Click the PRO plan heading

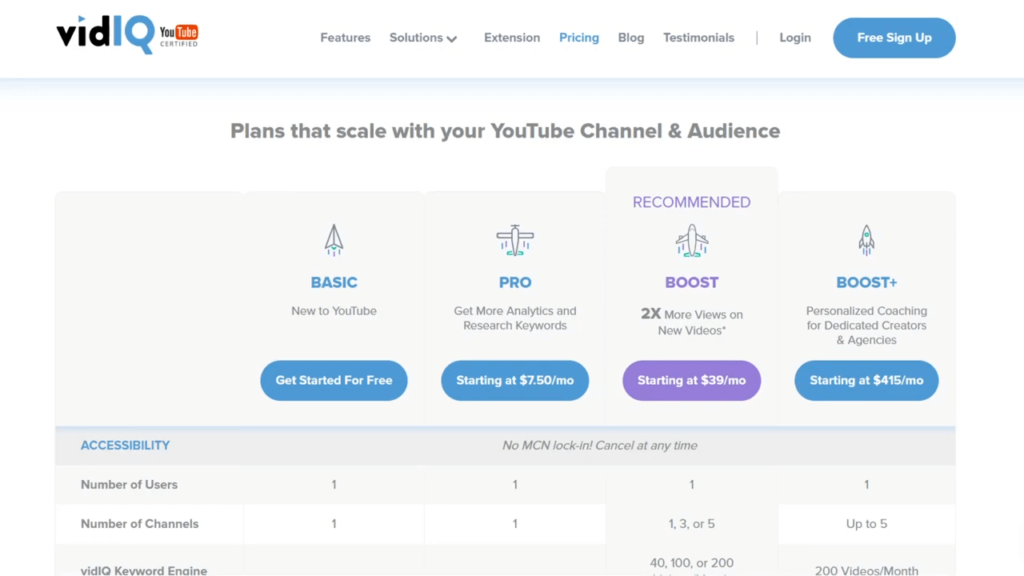point(515,283)
